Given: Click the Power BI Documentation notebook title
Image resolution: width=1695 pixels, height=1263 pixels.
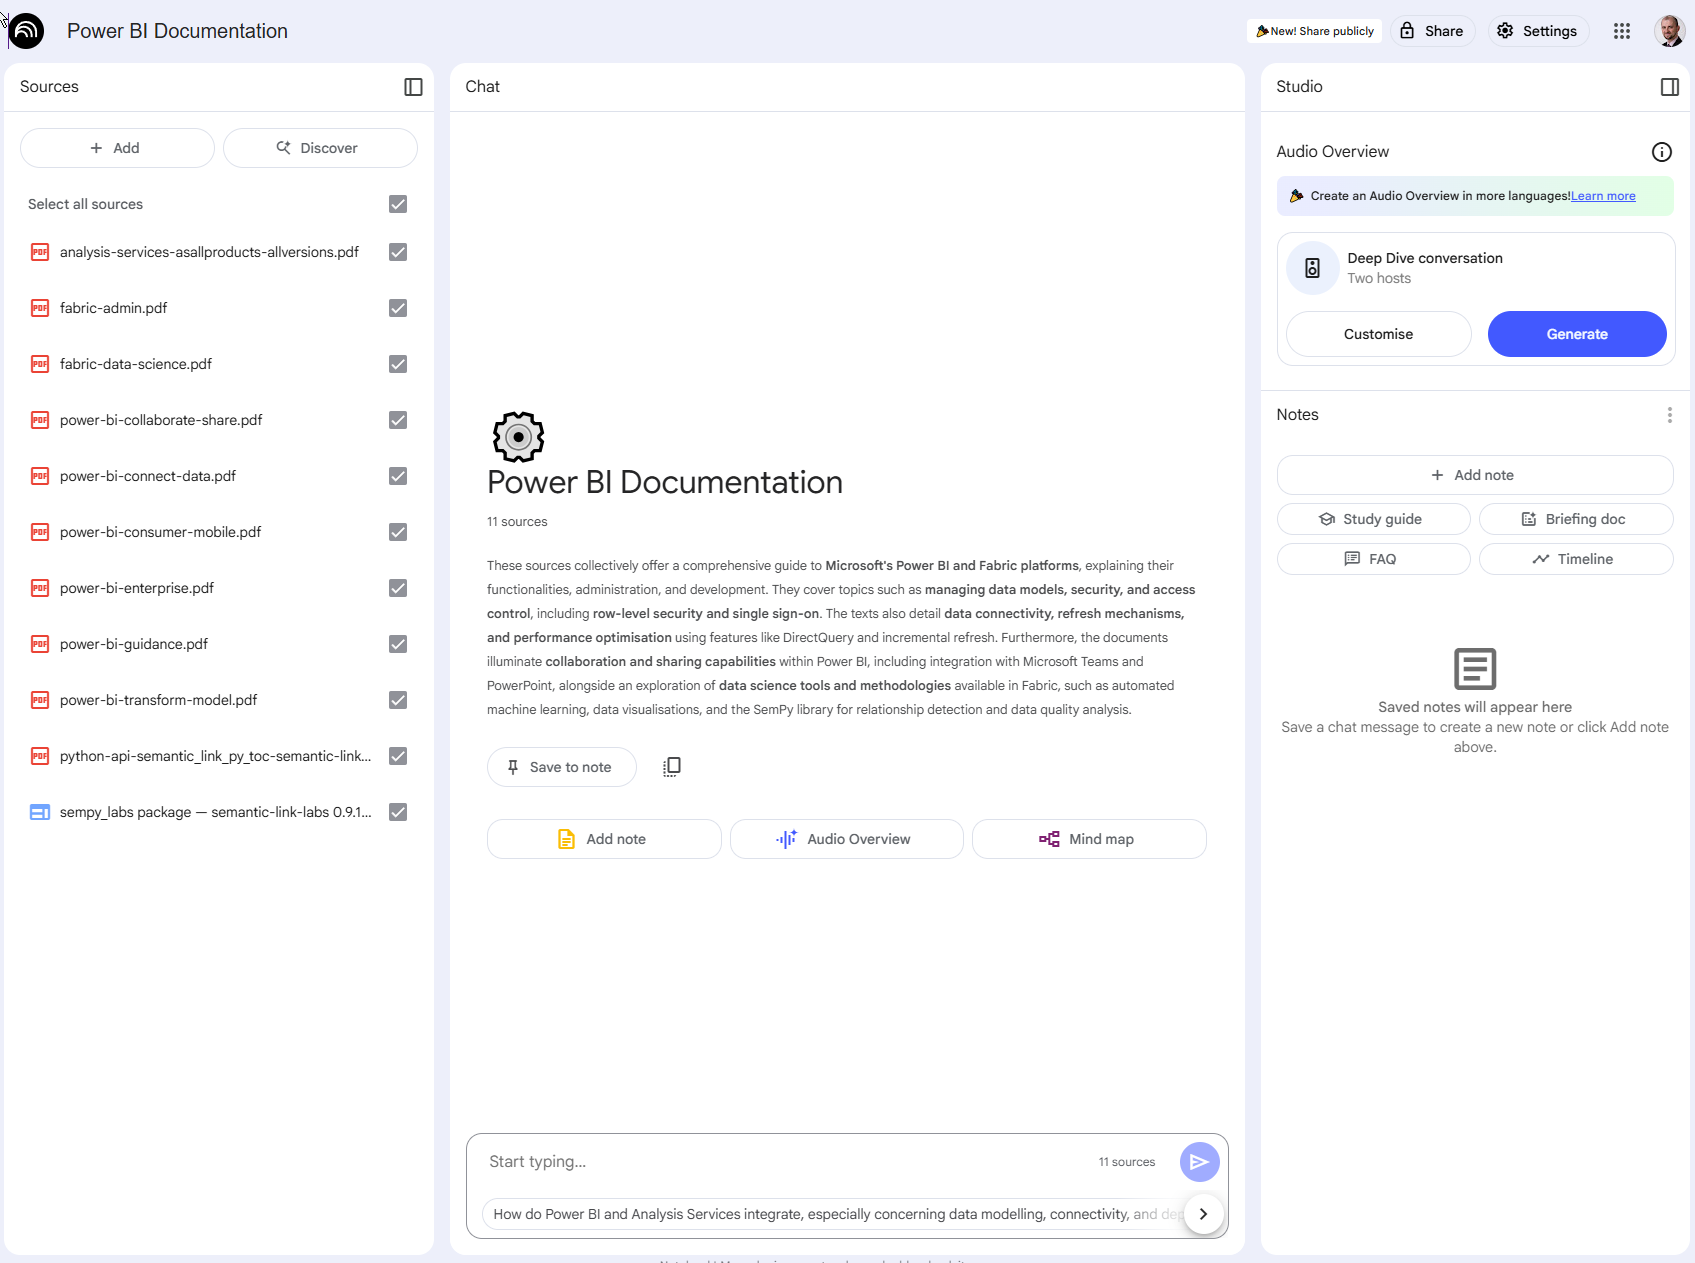Looking at the screenshot, I should click(177, 31).
